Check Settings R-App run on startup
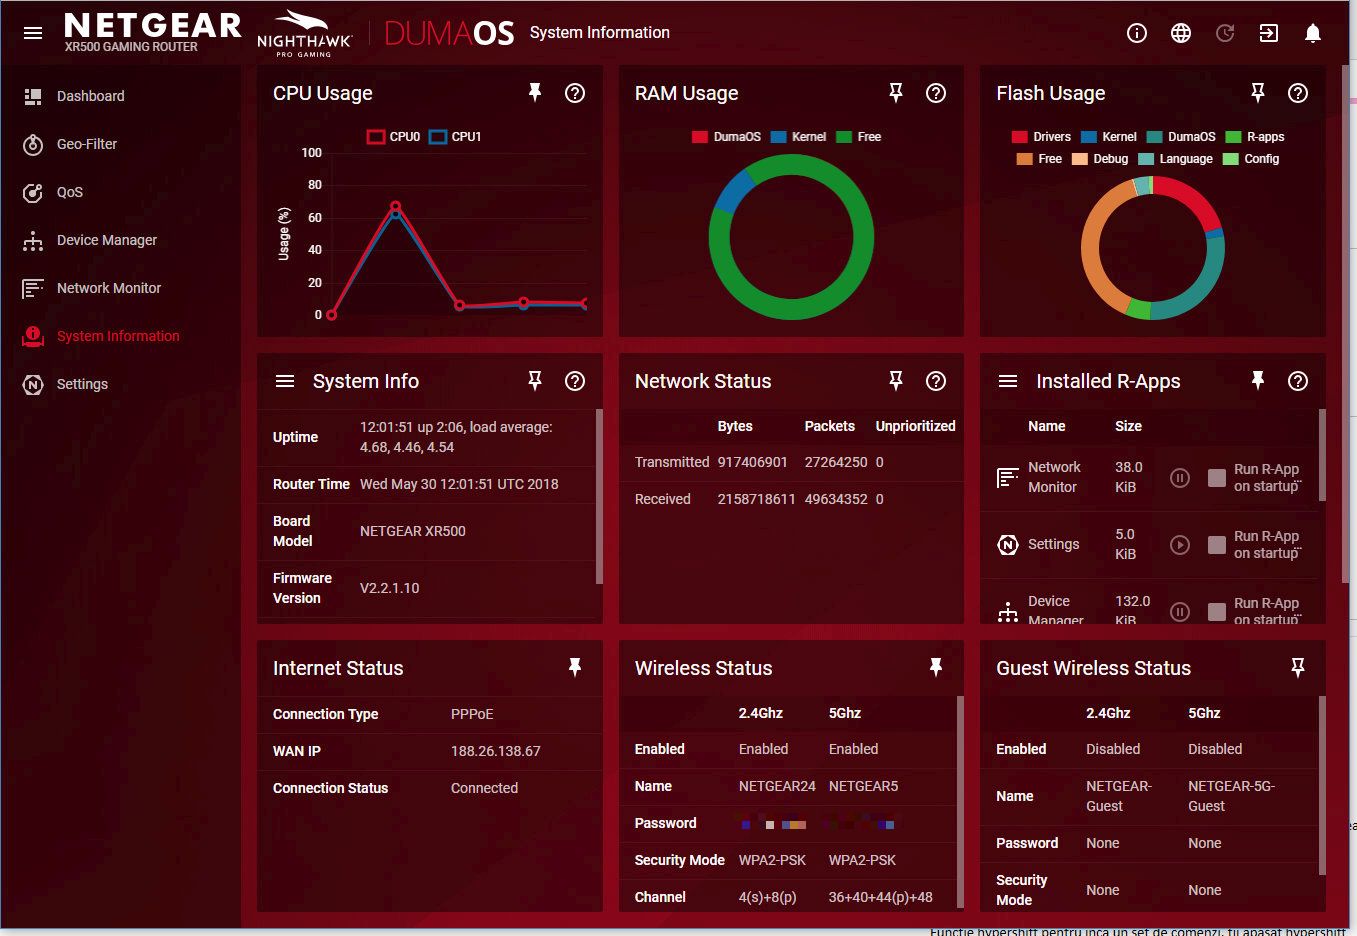This screenshot has width=1357, height=936. coord(1217,545)
